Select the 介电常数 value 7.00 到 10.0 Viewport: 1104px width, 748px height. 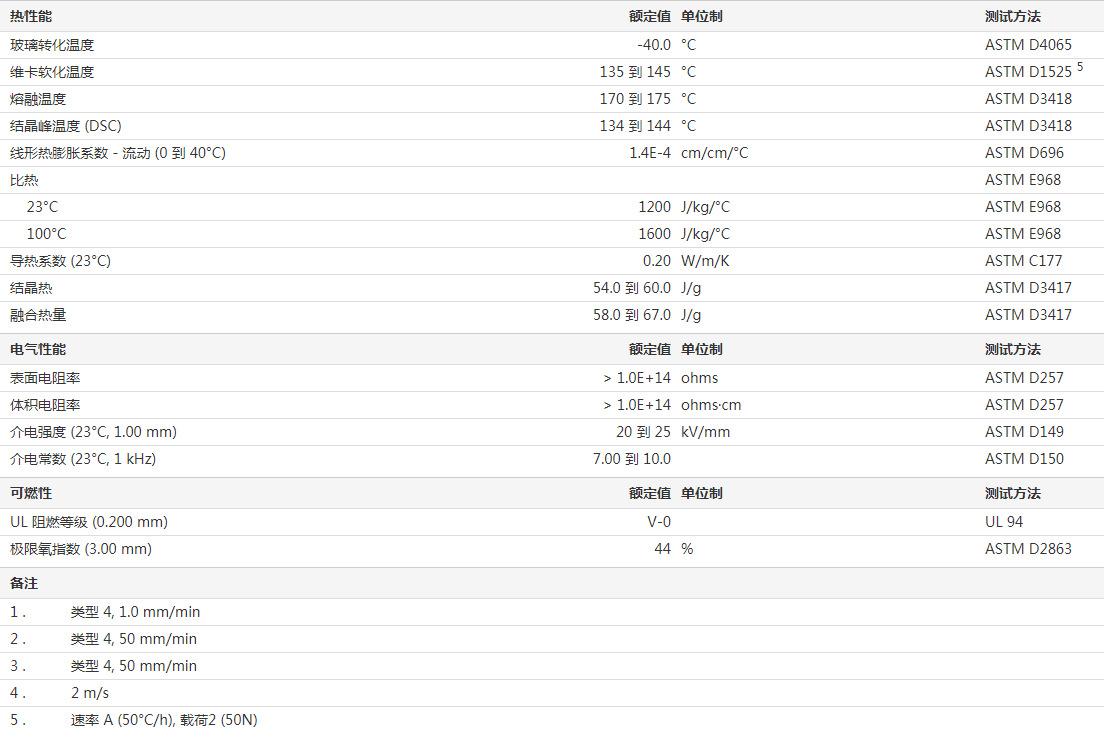coord(632,459)
